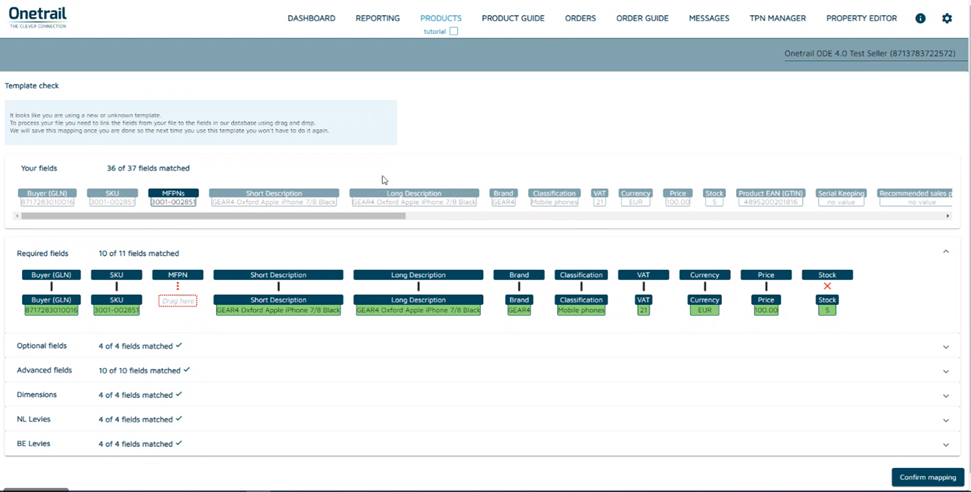Open settings via the gear icon
This screenshot has height=492, width=971.
tap(947, 19)
